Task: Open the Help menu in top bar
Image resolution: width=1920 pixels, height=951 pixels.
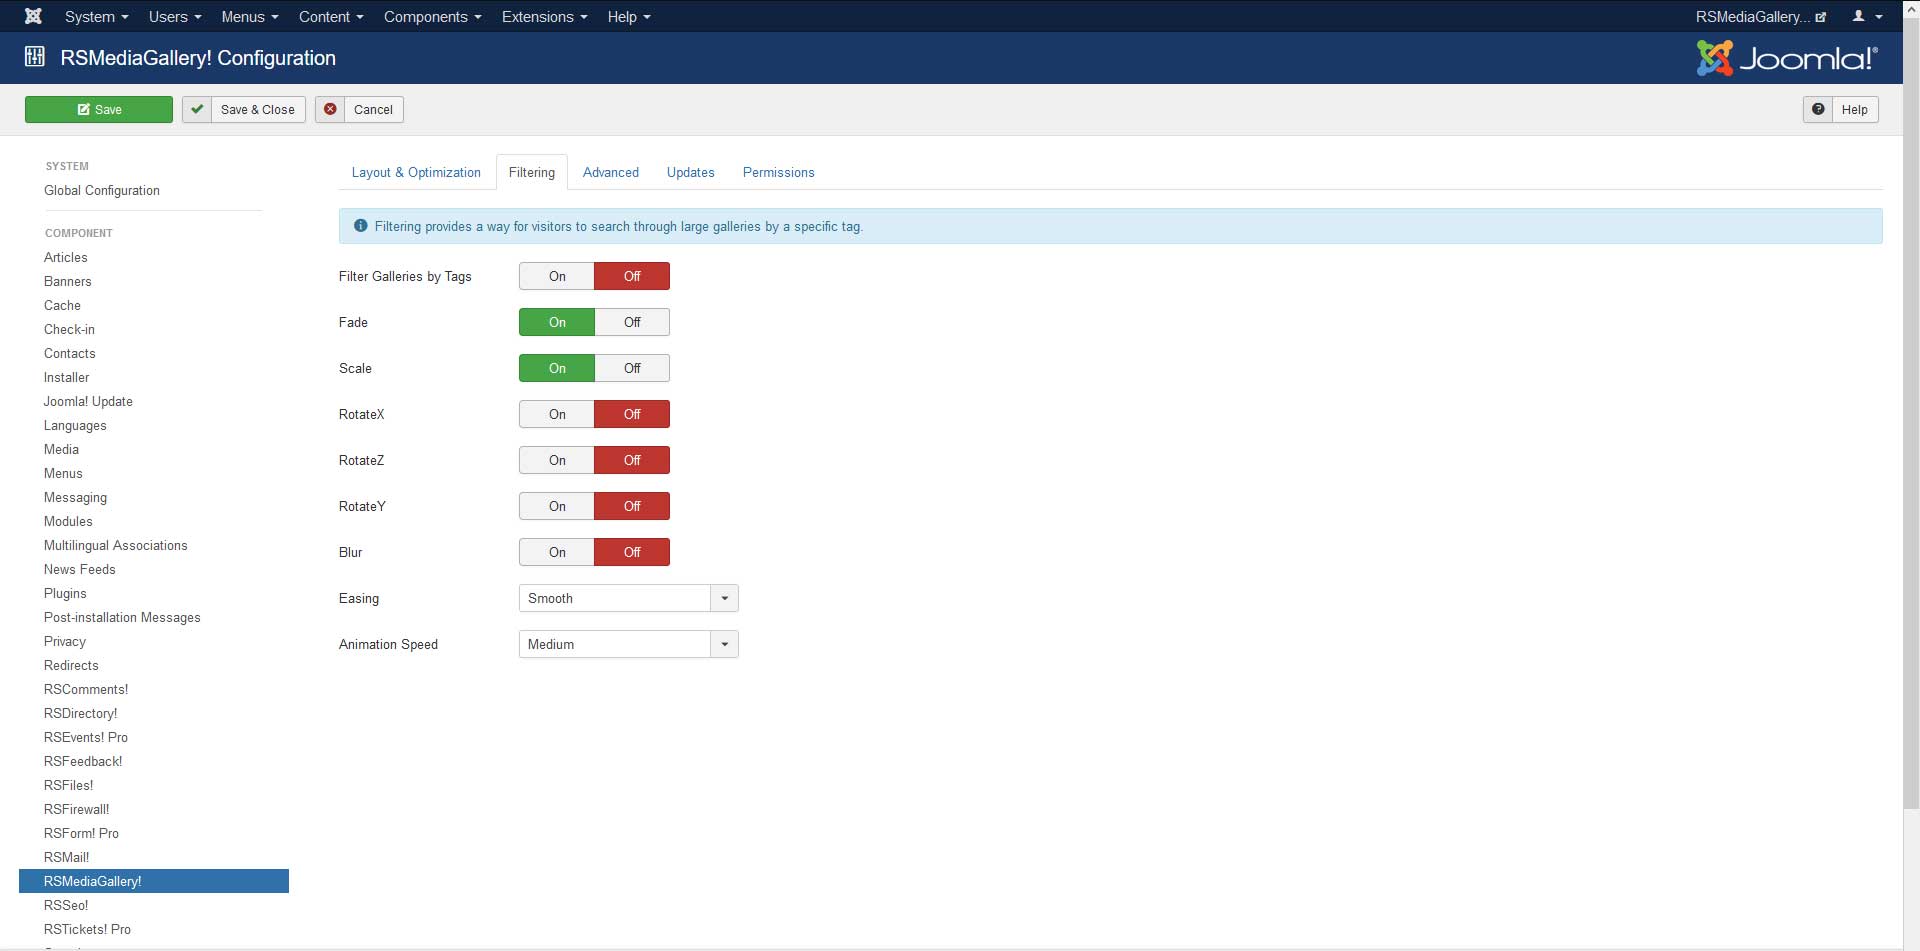Action: click(x=629, y=17)
